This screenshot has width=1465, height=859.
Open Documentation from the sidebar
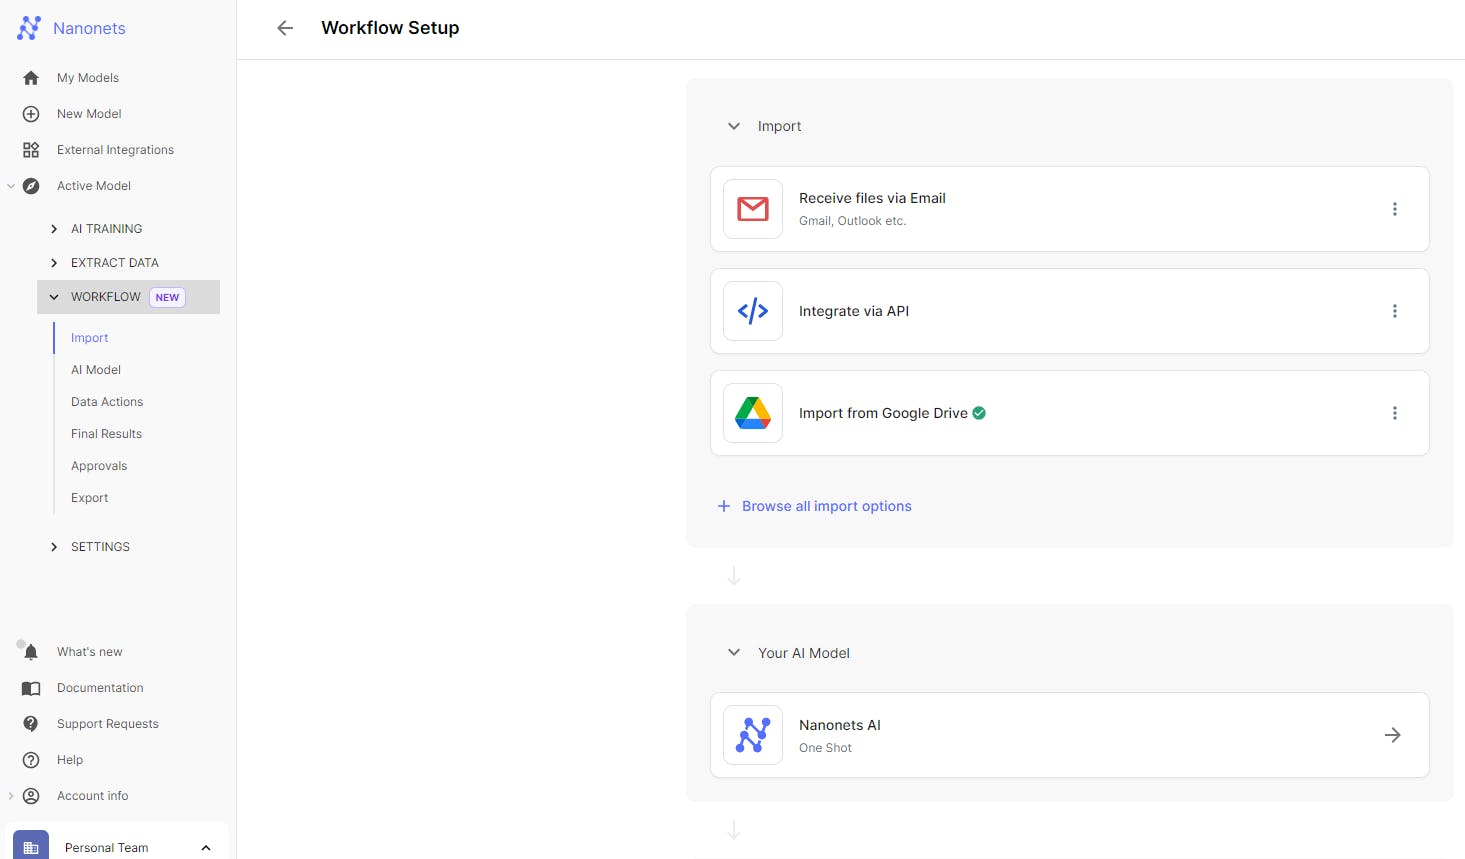pyautogui.click(x=100, y=688)
